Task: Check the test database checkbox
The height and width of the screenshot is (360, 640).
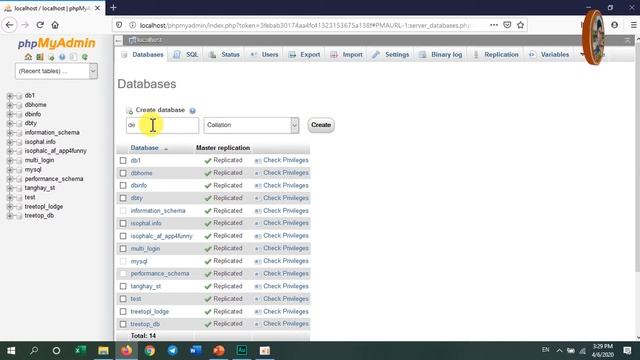Action: tap(123, 299)
